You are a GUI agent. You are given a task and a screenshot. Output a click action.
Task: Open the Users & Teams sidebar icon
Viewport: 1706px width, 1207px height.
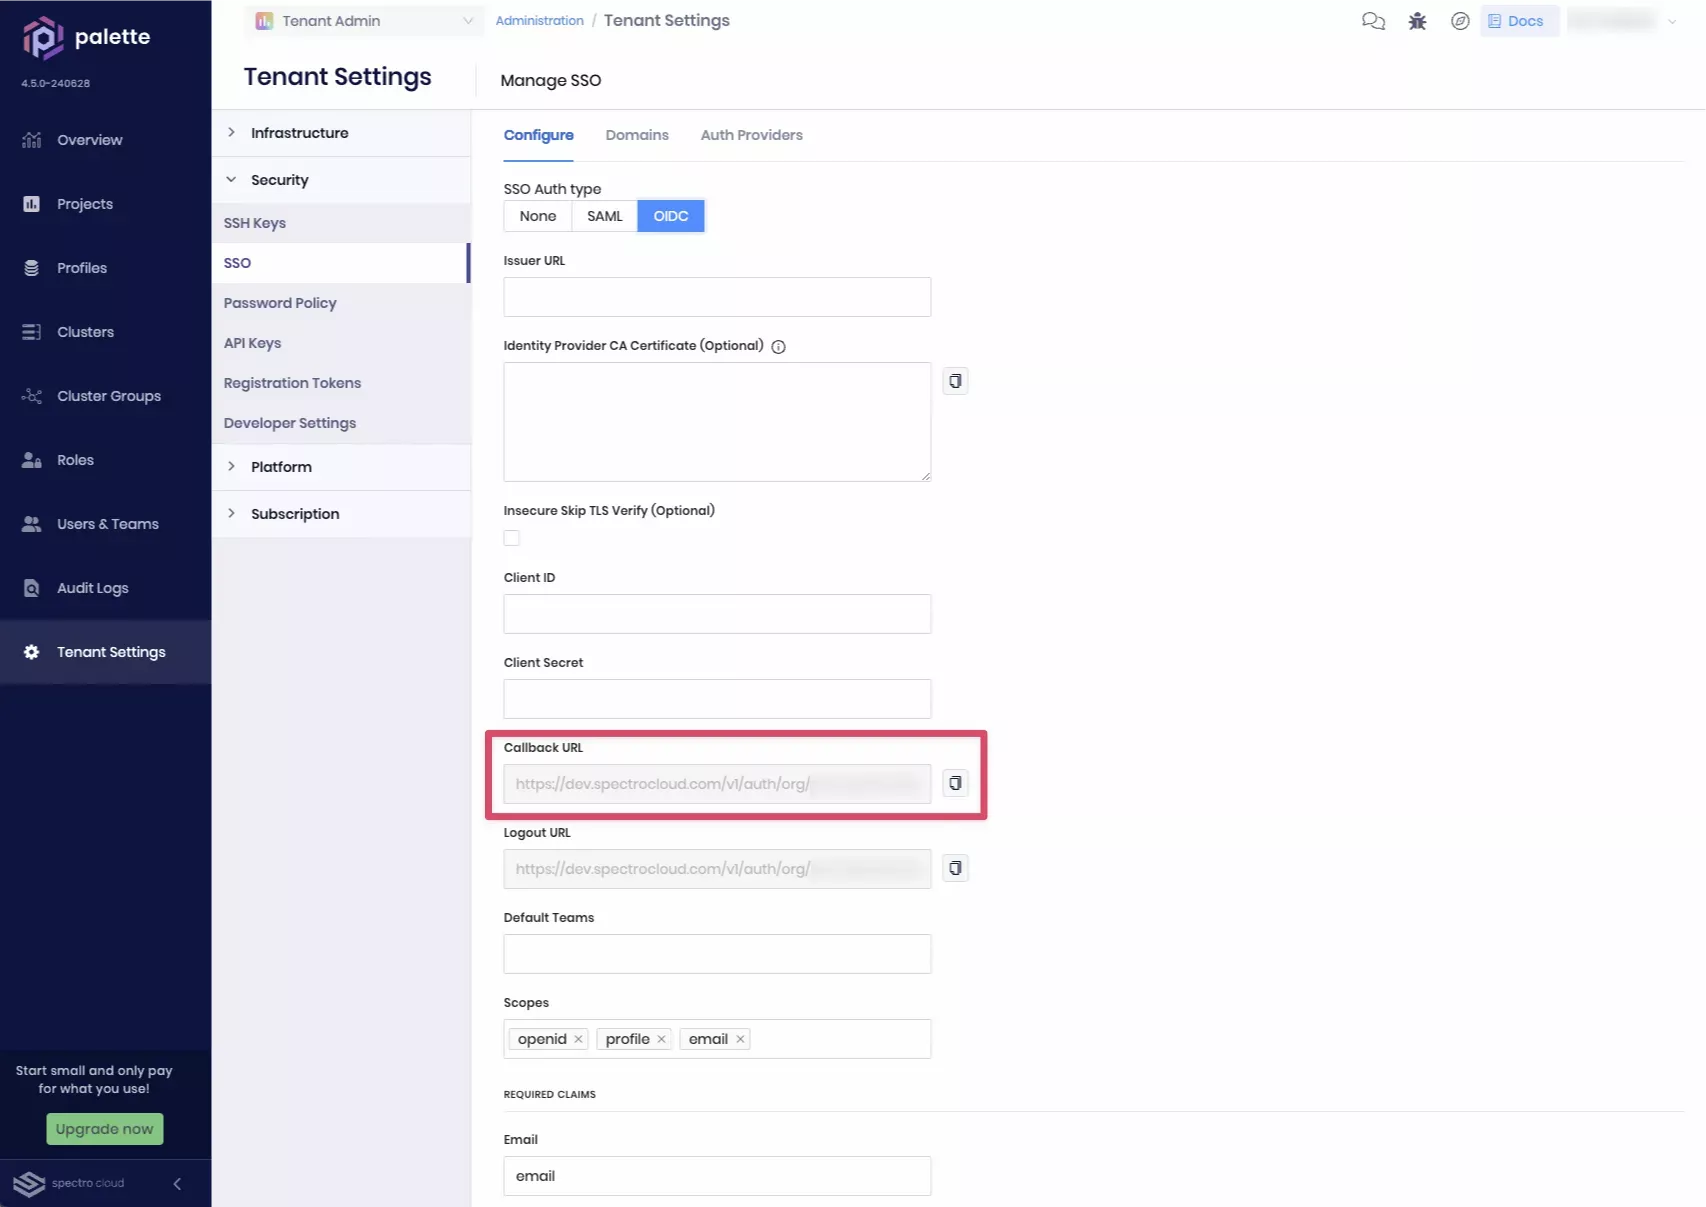[32, 524]
